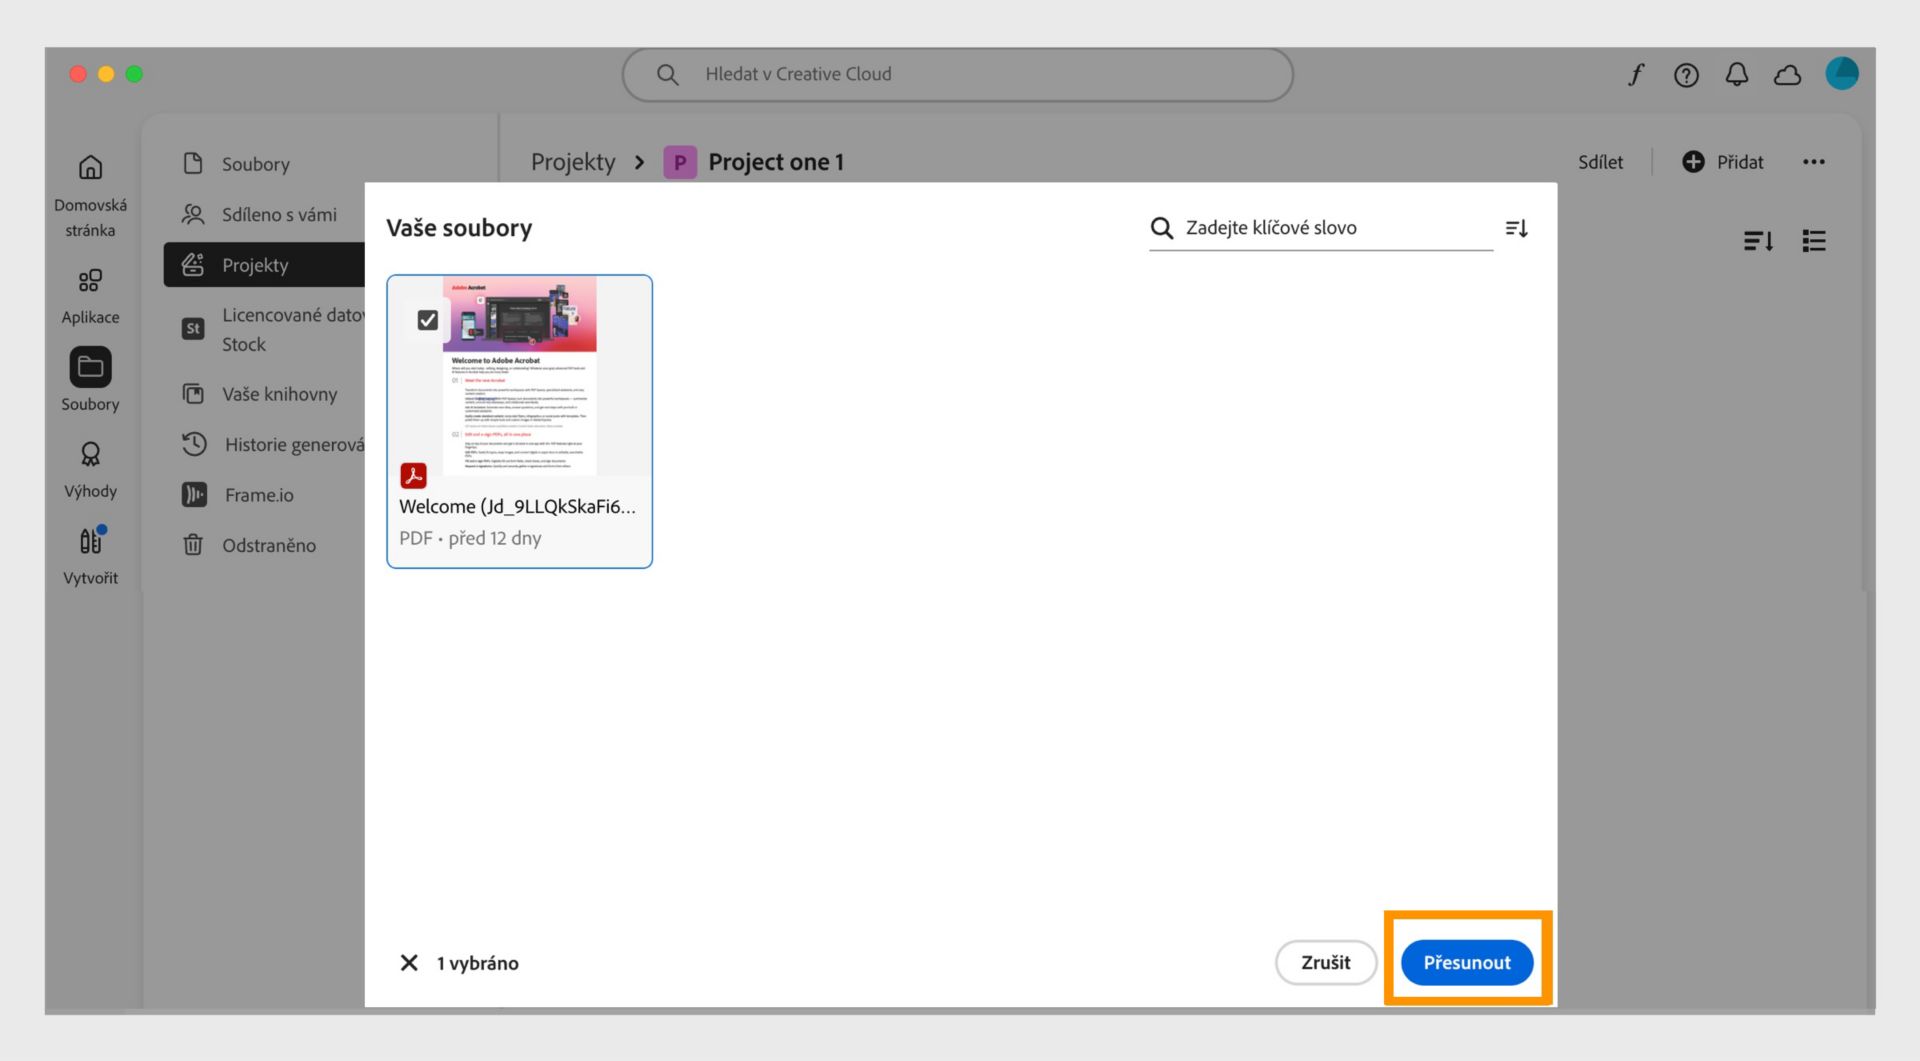
Task: Click the Zadejte klíčové slovo search field
Action: pyautogui.click(x=1320, y=228)
